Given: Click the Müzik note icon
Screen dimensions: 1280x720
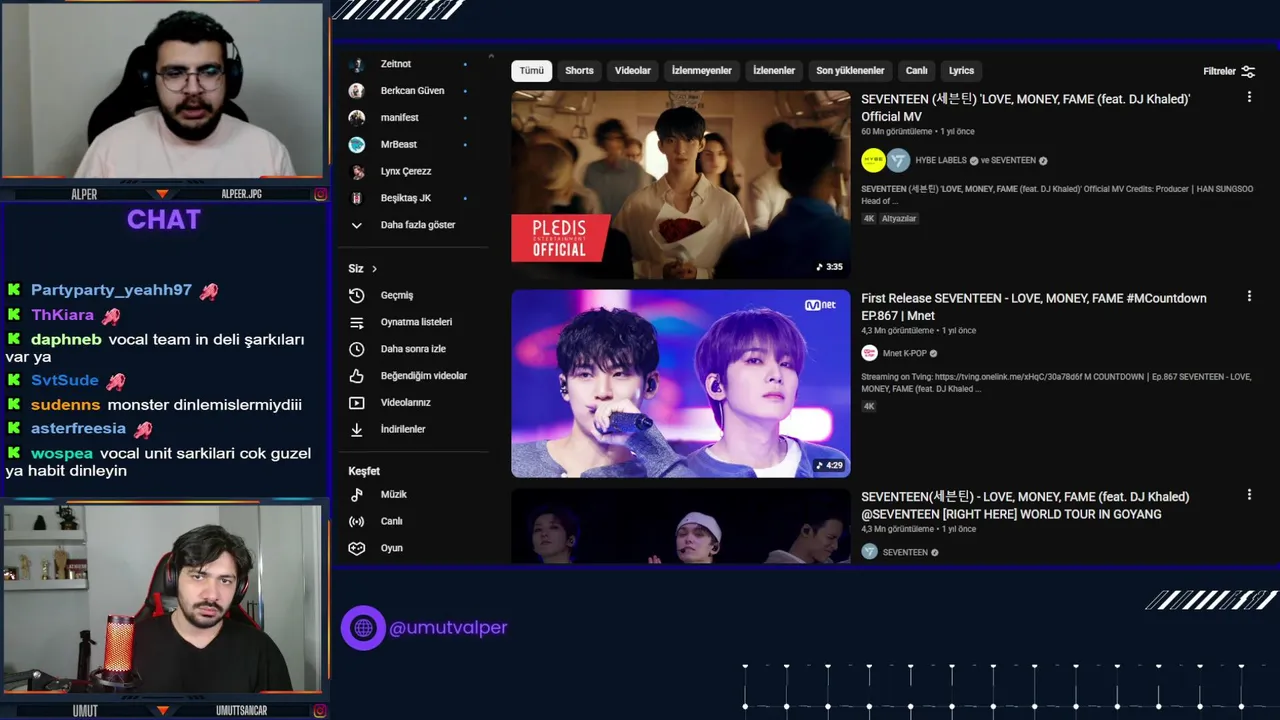Looking at the screenshot, I should pos(357,494).
